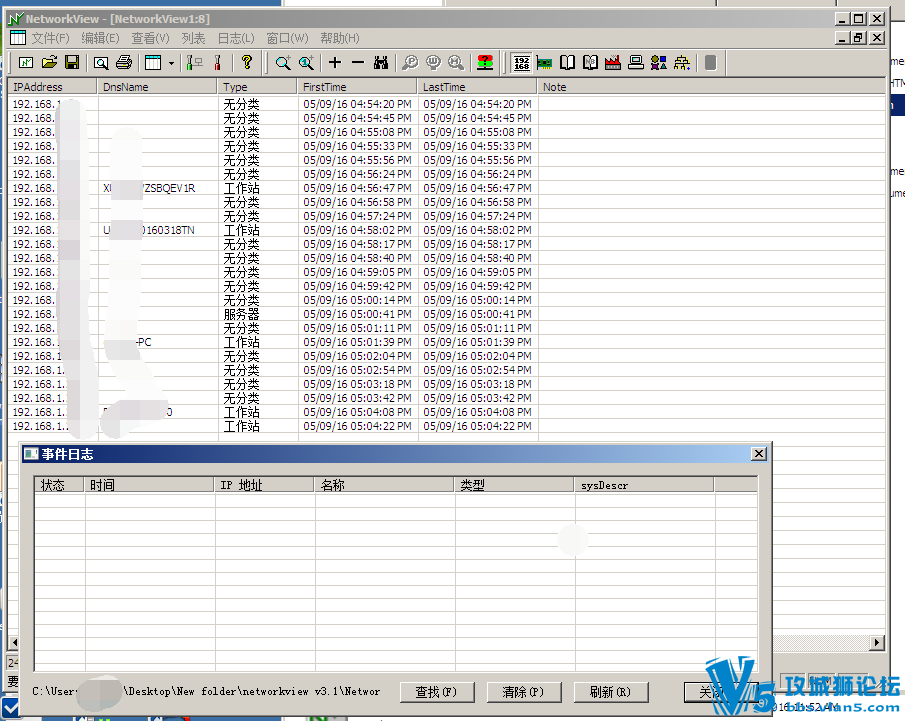Screen dimensions: 905x721
Task: Toggle the 192.168 IP address display icon
Action: (521, 62)
